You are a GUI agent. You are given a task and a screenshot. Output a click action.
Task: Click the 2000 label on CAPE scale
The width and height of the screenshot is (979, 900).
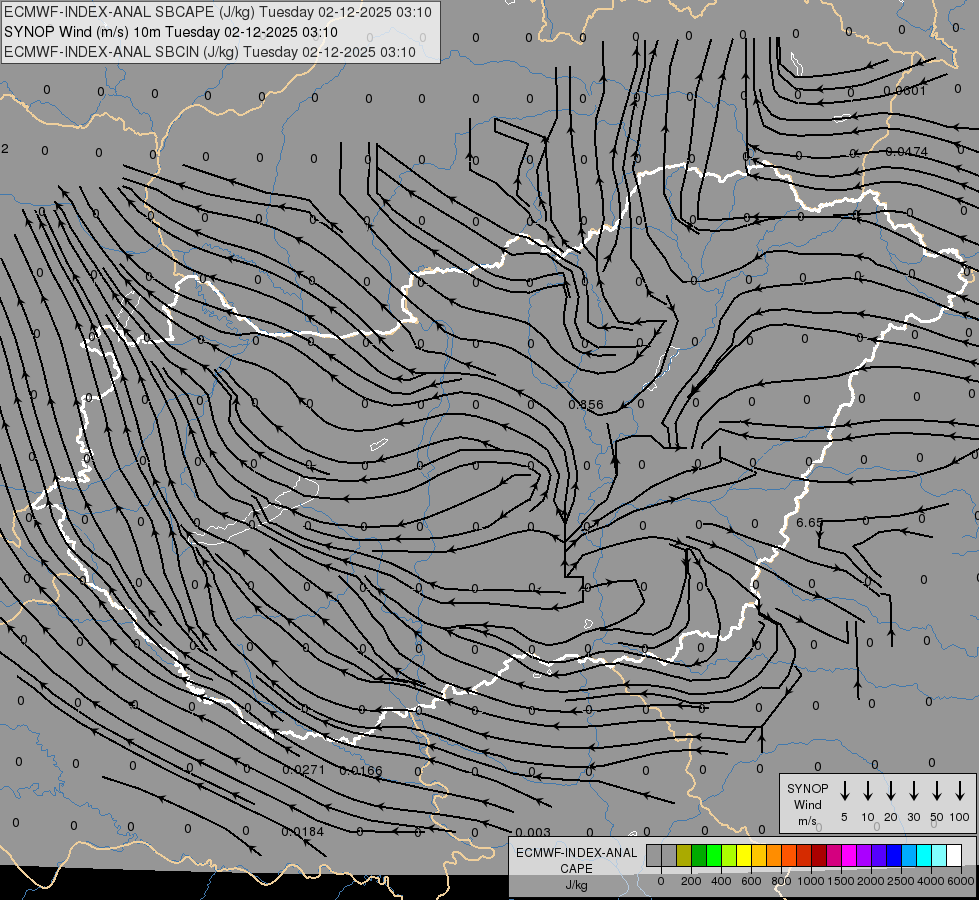tap(871, 881)
